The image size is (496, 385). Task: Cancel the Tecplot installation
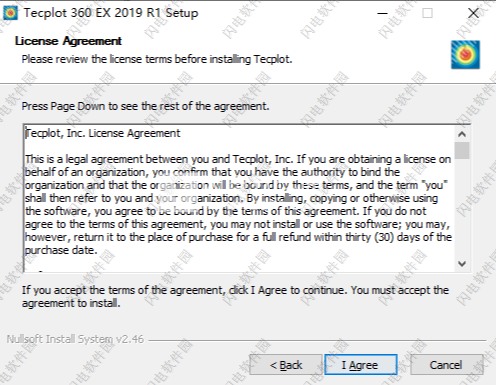446,365
